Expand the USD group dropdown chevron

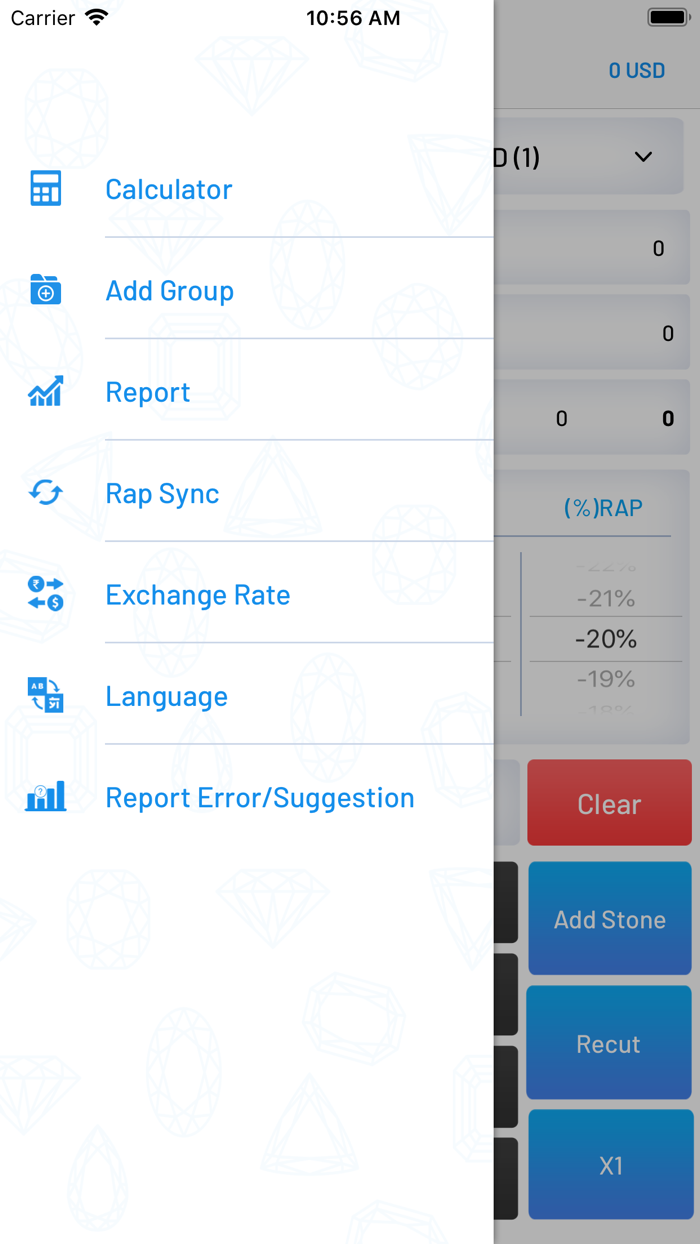[x=643, y=156]
